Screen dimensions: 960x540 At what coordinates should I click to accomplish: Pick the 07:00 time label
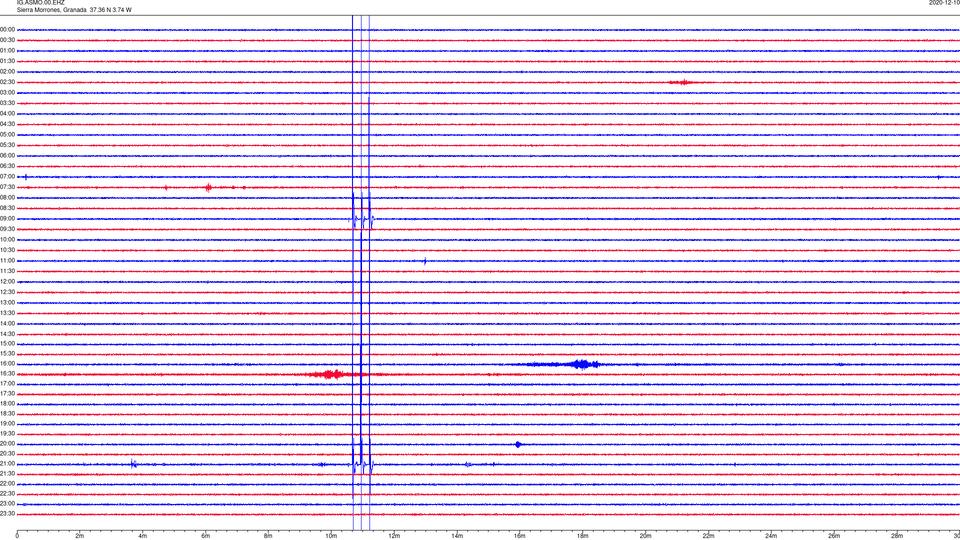coord(7,176)
